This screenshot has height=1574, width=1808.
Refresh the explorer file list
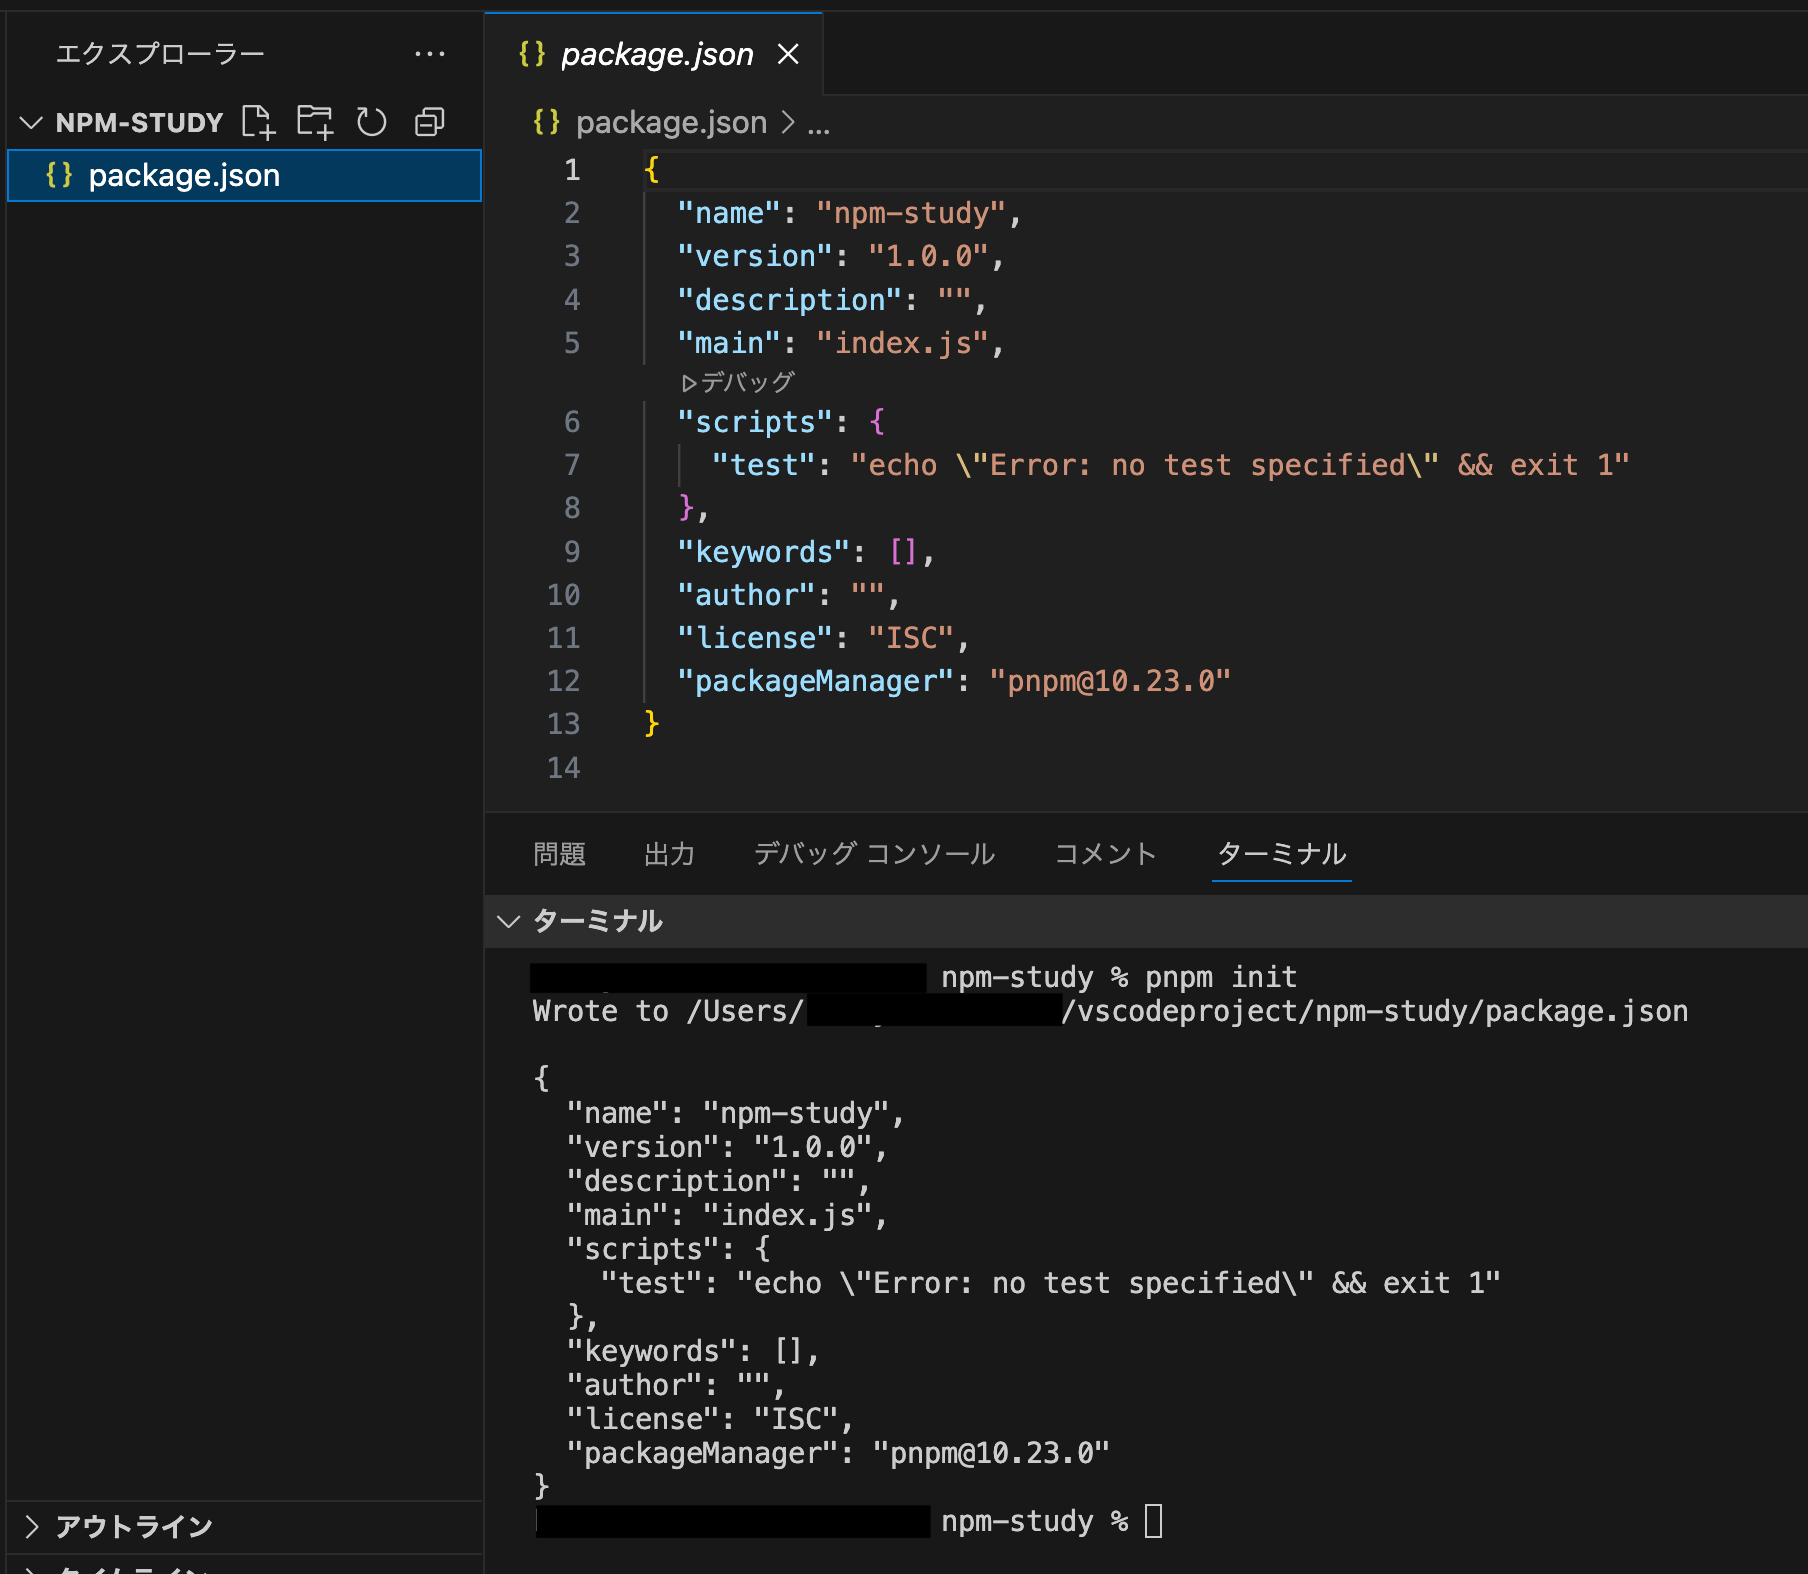[x=372, y=122]
